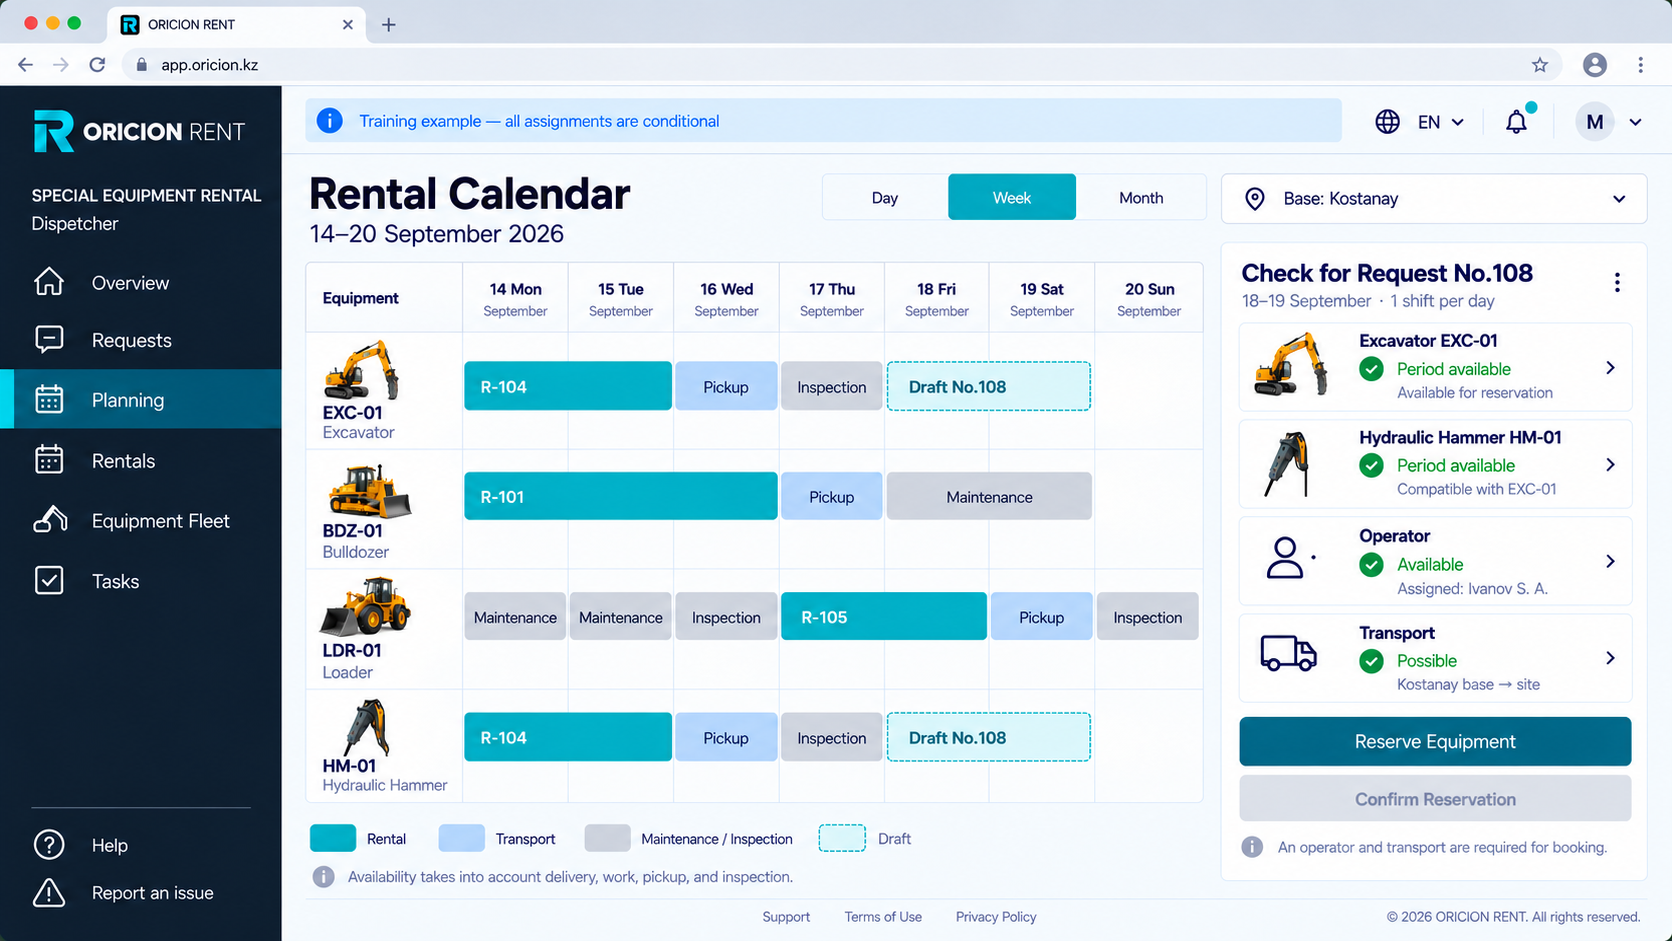This screenshot has width=1672, height=941.
Task: Open the R-105 rental block for LDR-01
Action: [884, 617]
